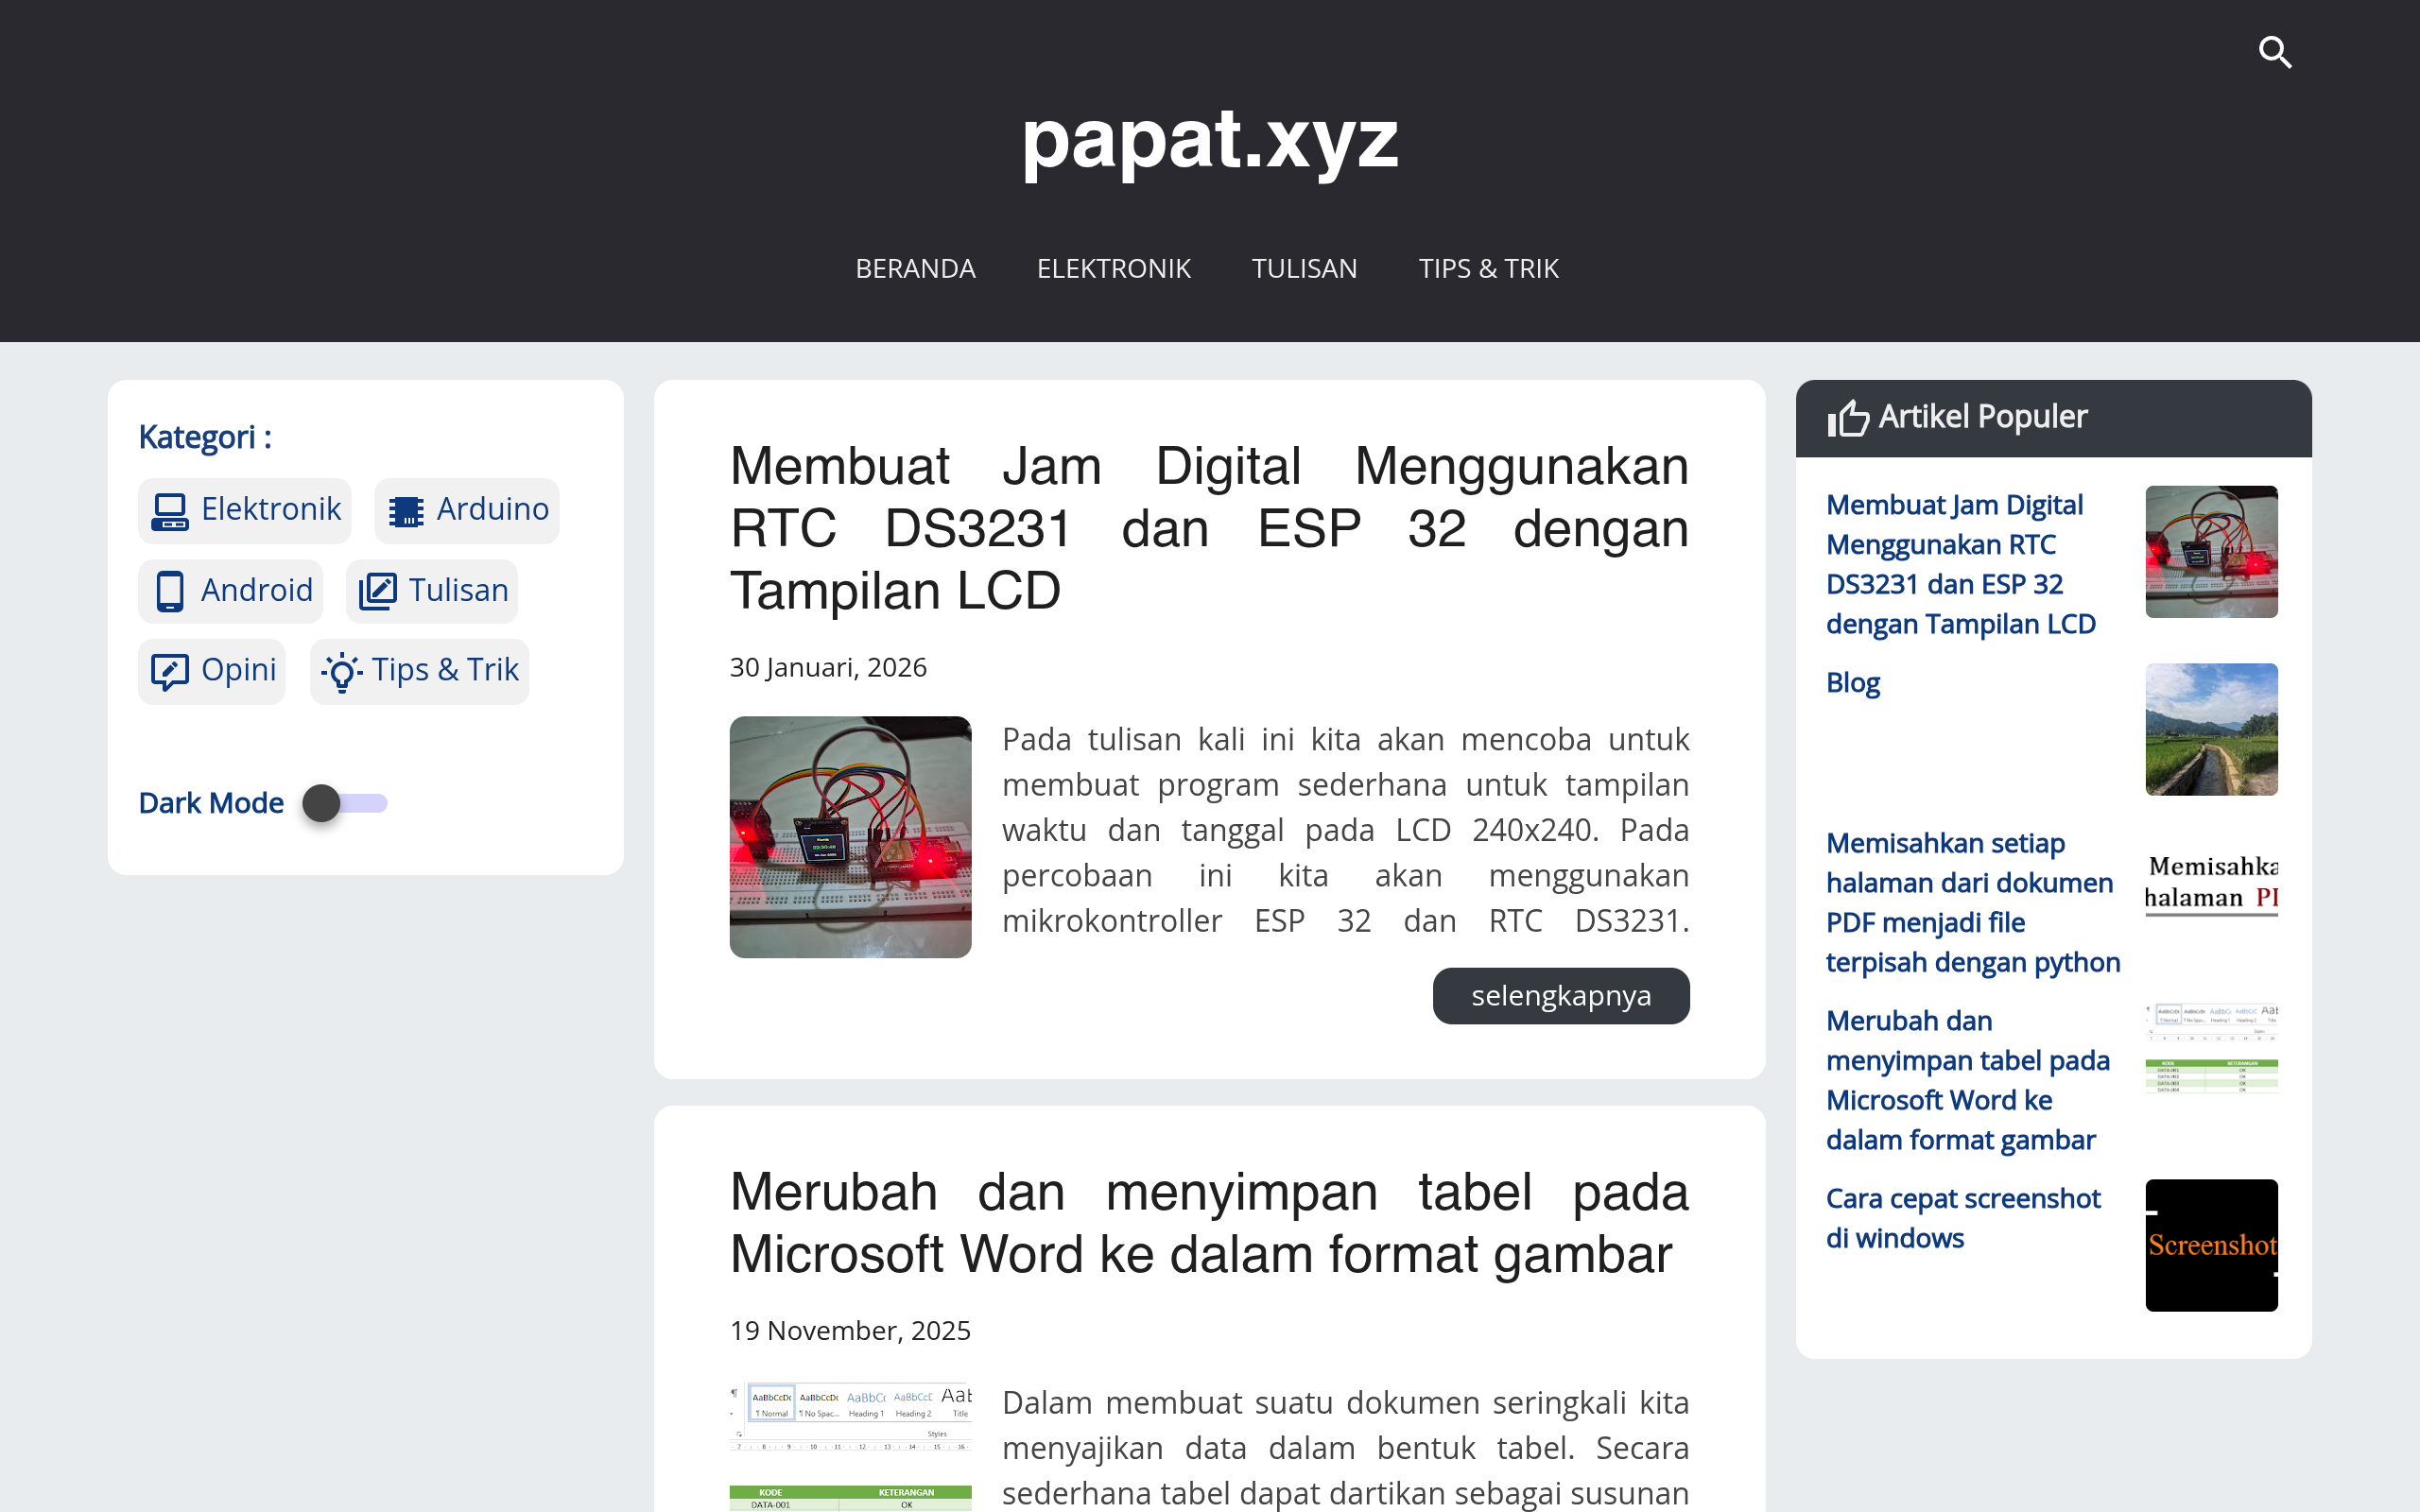Open the Arduino category label

[493, 509]
